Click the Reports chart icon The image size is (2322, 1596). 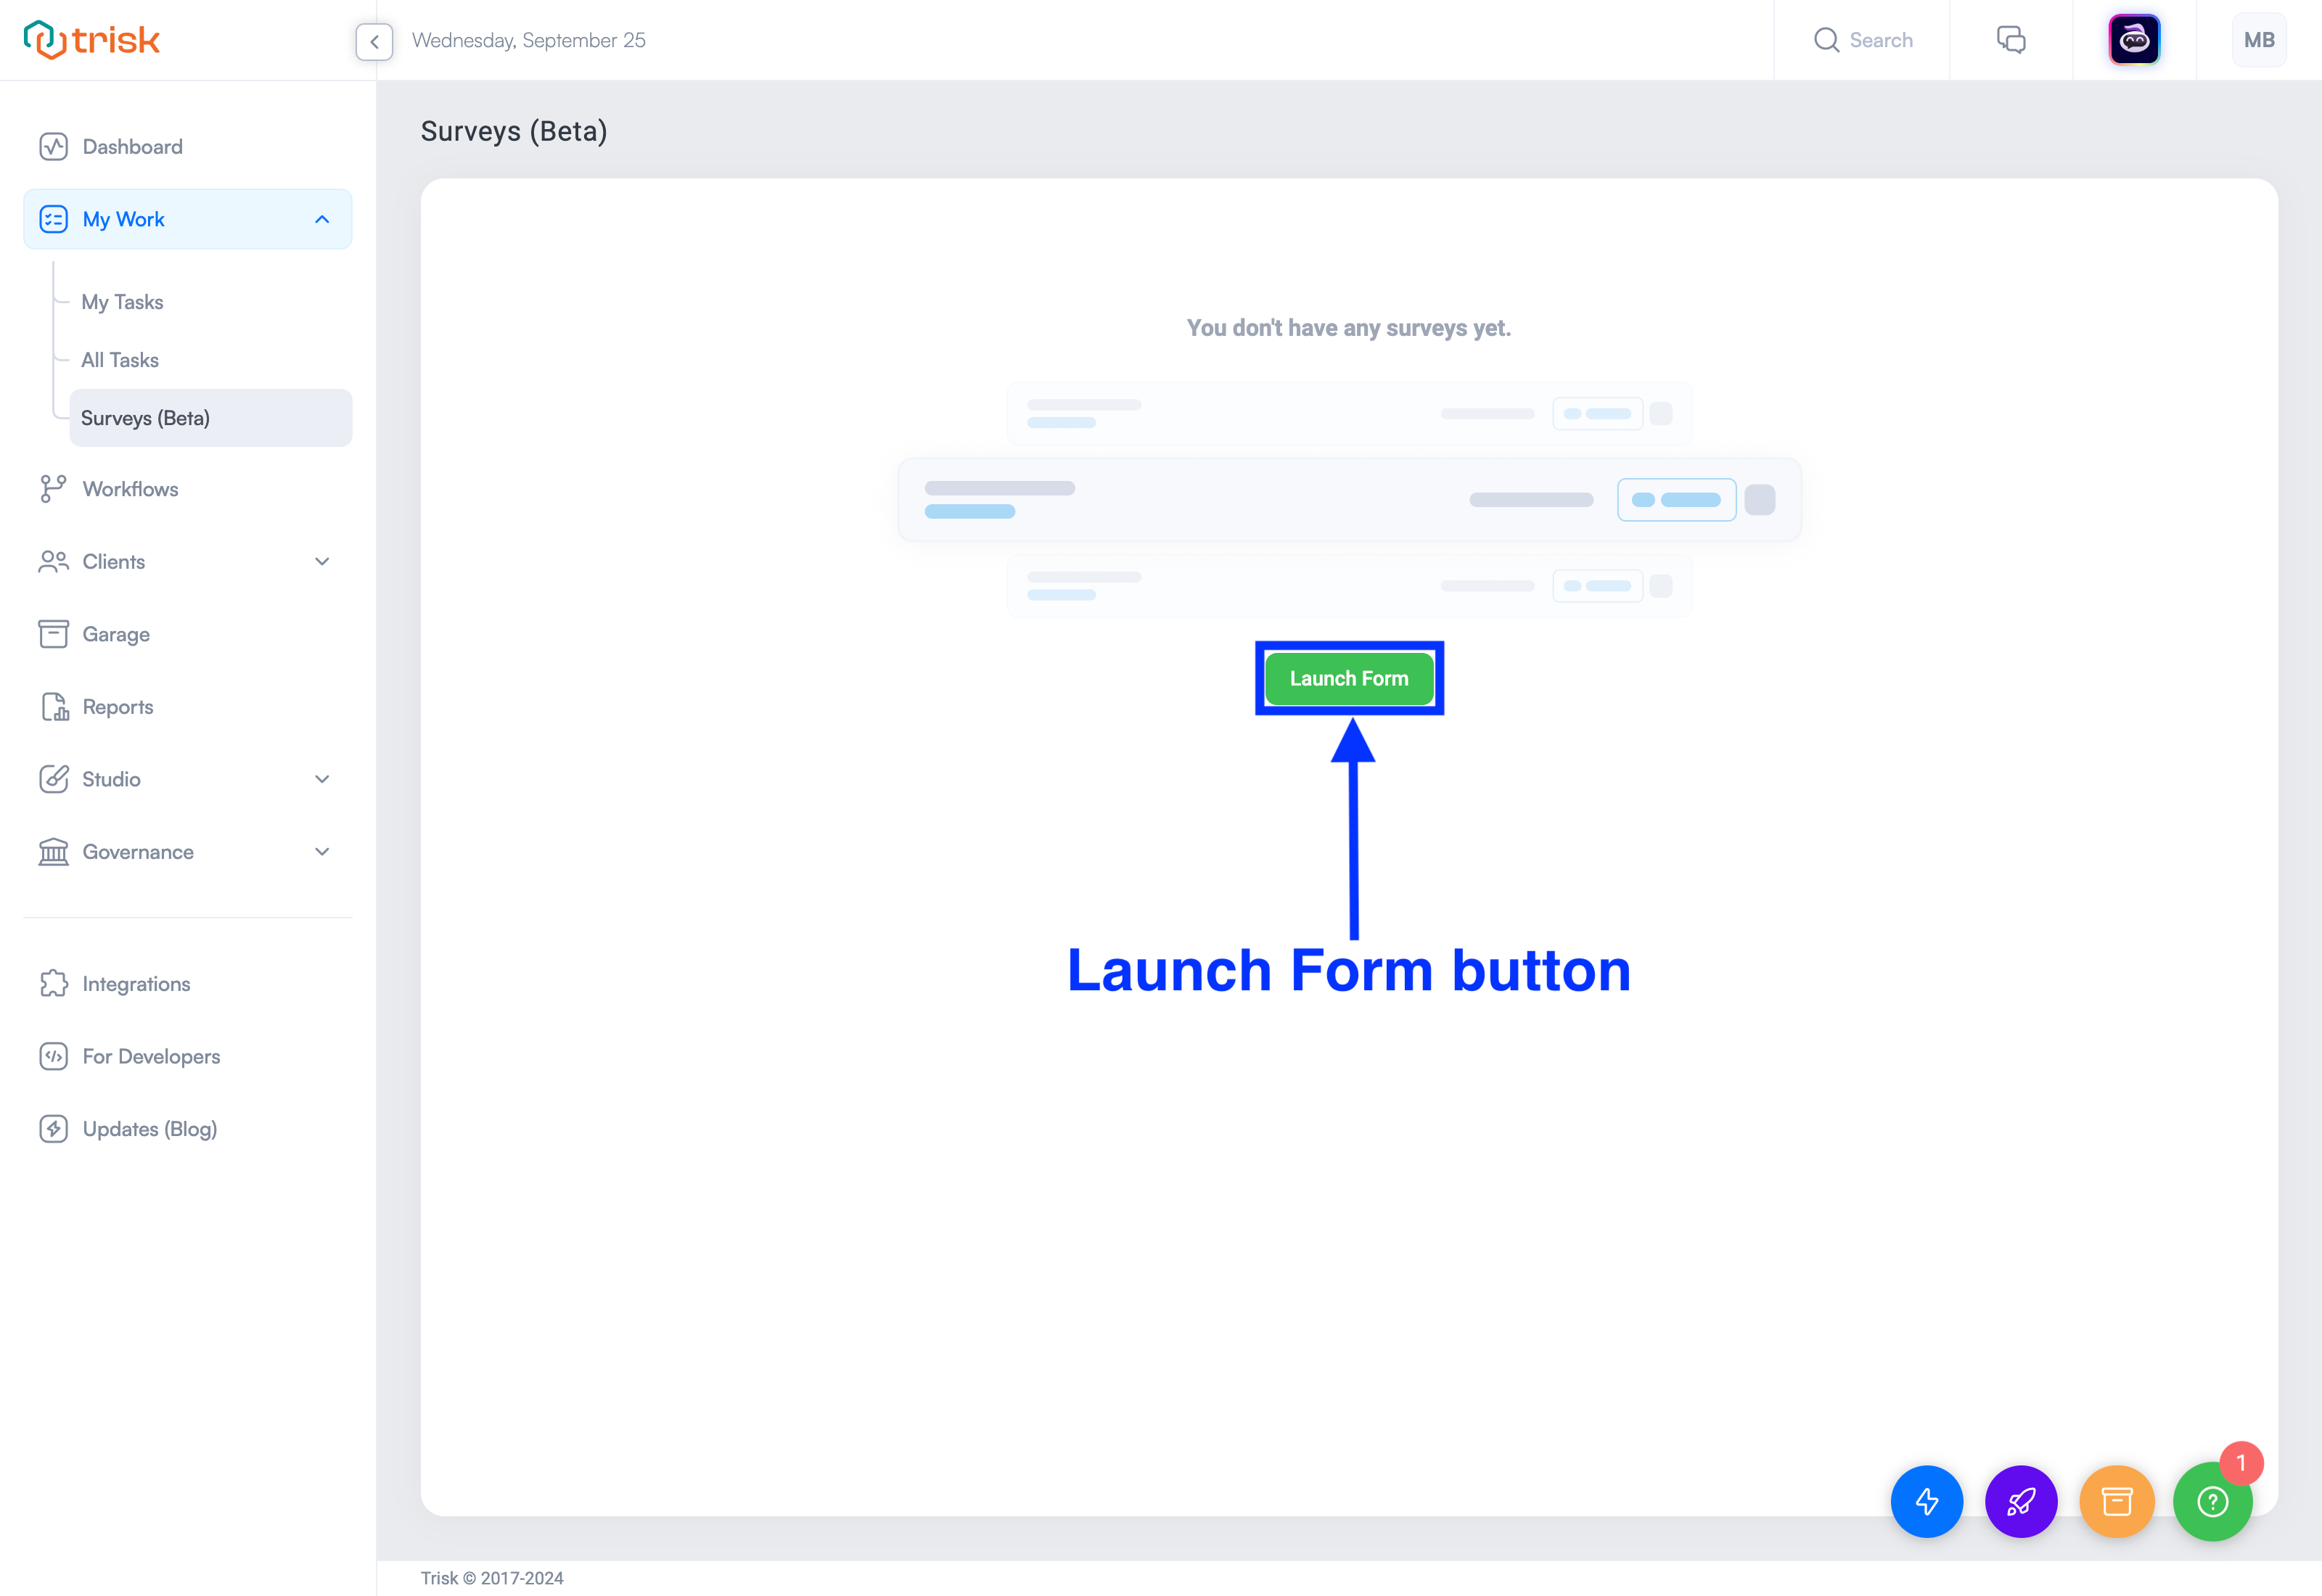[x=54, y=707]
